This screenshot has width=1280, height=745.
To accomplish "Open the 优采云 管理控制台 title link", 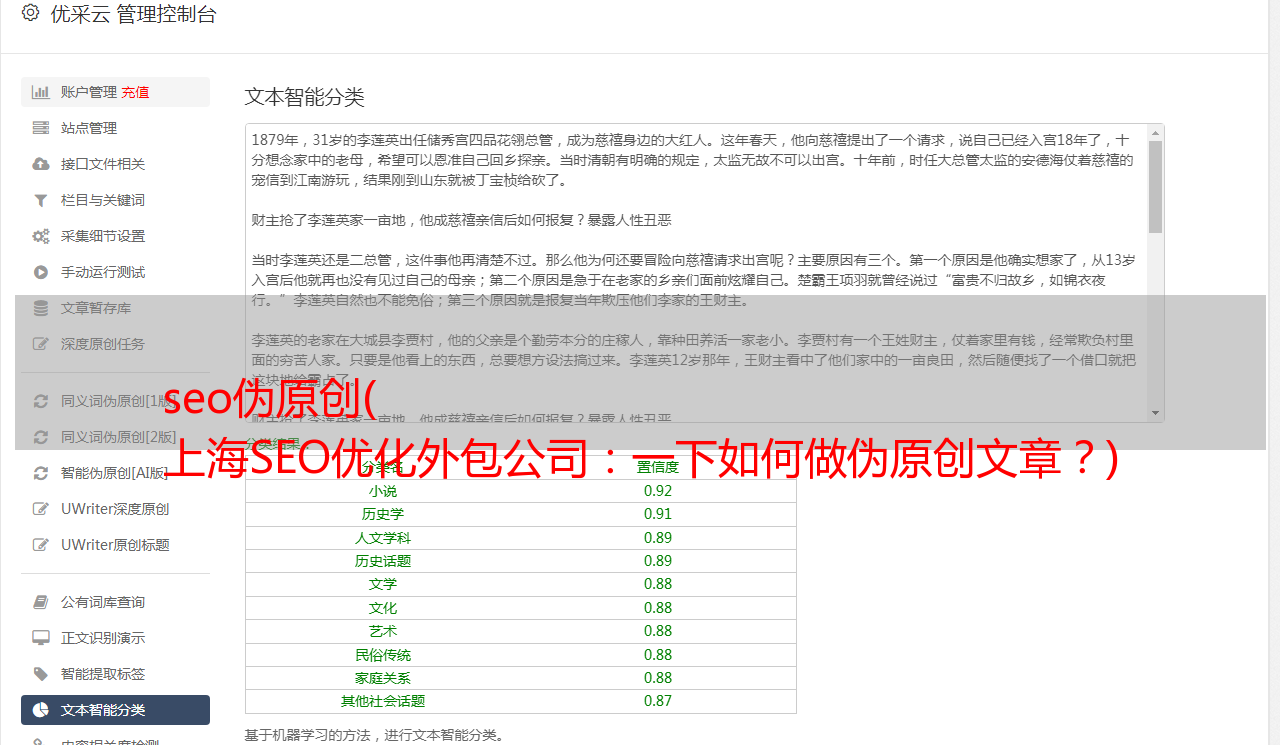I will (133, 14).
